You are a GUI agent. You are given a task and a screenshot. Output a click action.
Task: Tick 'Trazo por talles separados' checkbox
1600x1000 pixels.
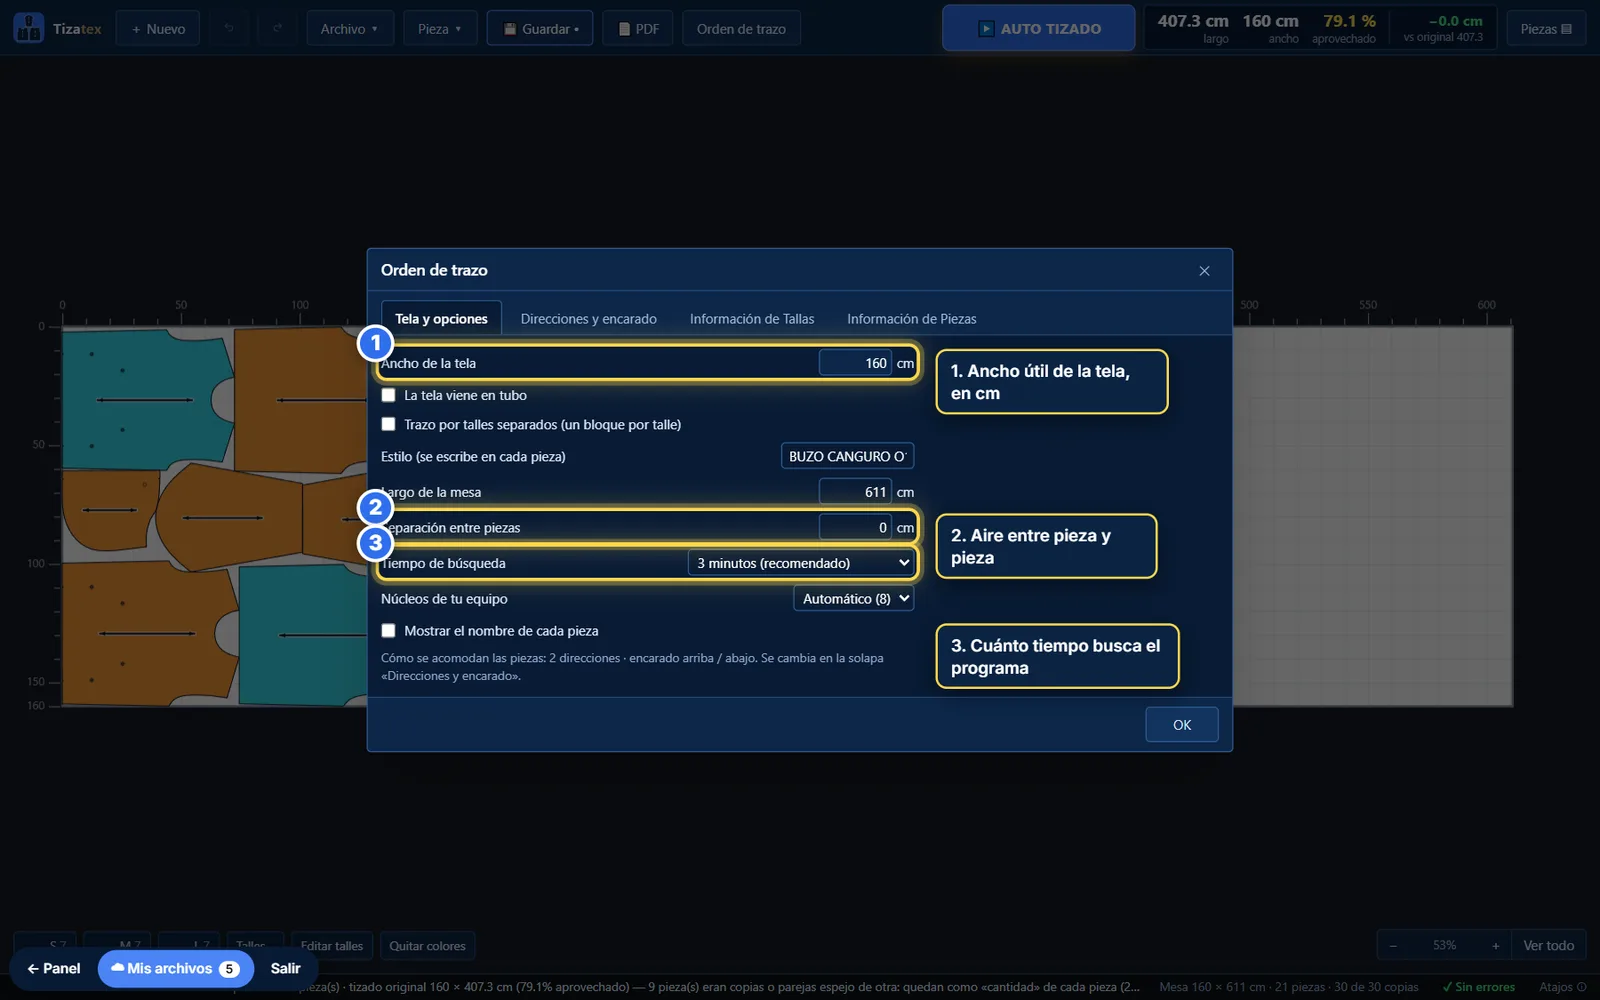(x=388, y=424)
